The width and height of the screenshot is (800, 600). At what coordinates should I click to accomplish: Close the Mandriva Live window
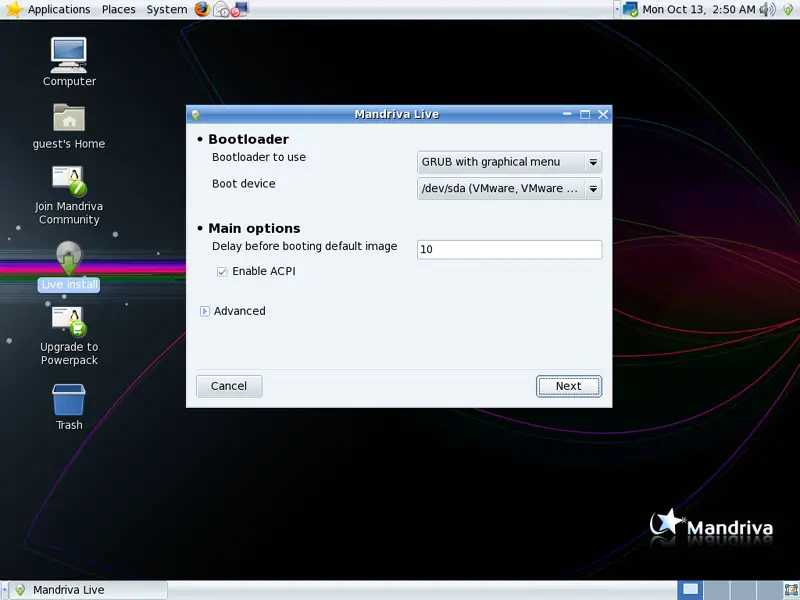[603, 114]
